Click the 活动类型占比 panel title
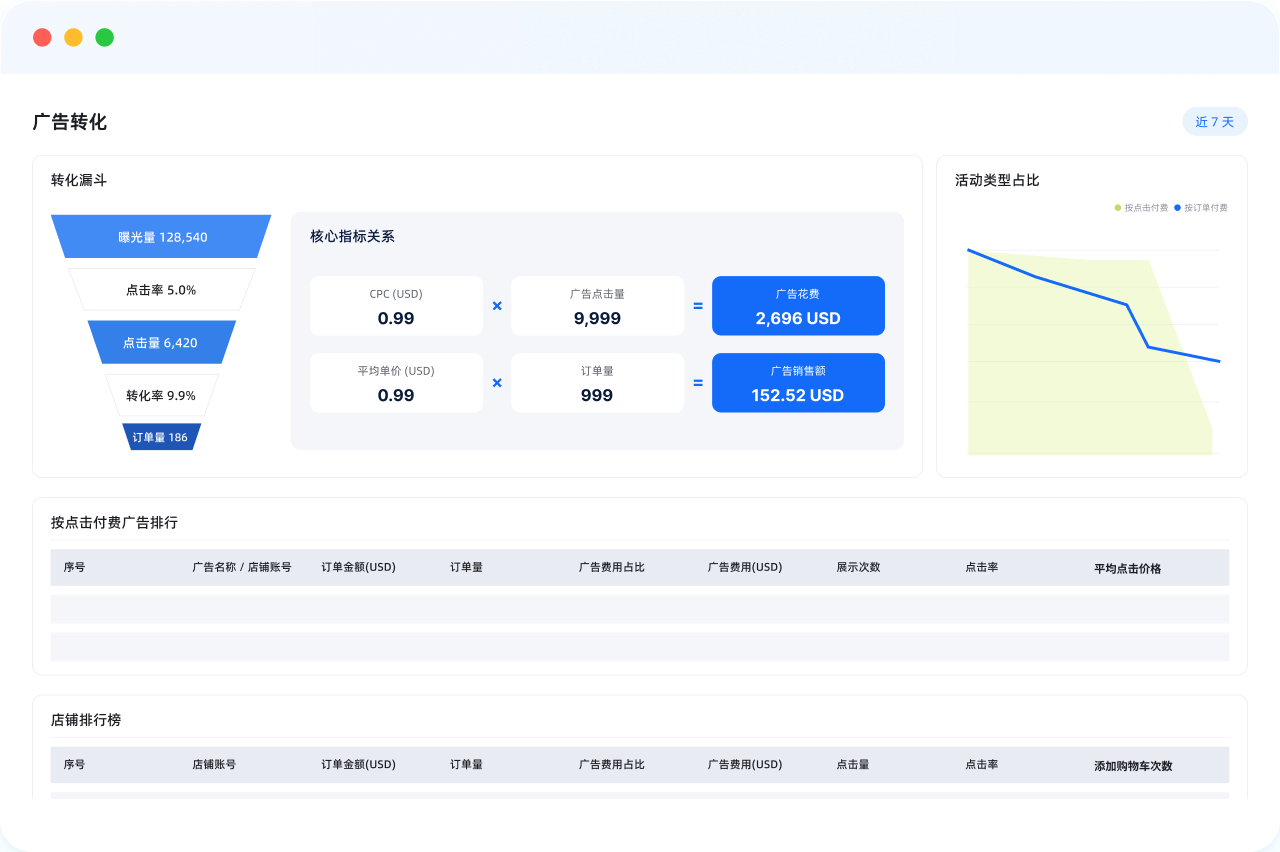The height and width of the screenshot is (852, 1280). [997, 181]
